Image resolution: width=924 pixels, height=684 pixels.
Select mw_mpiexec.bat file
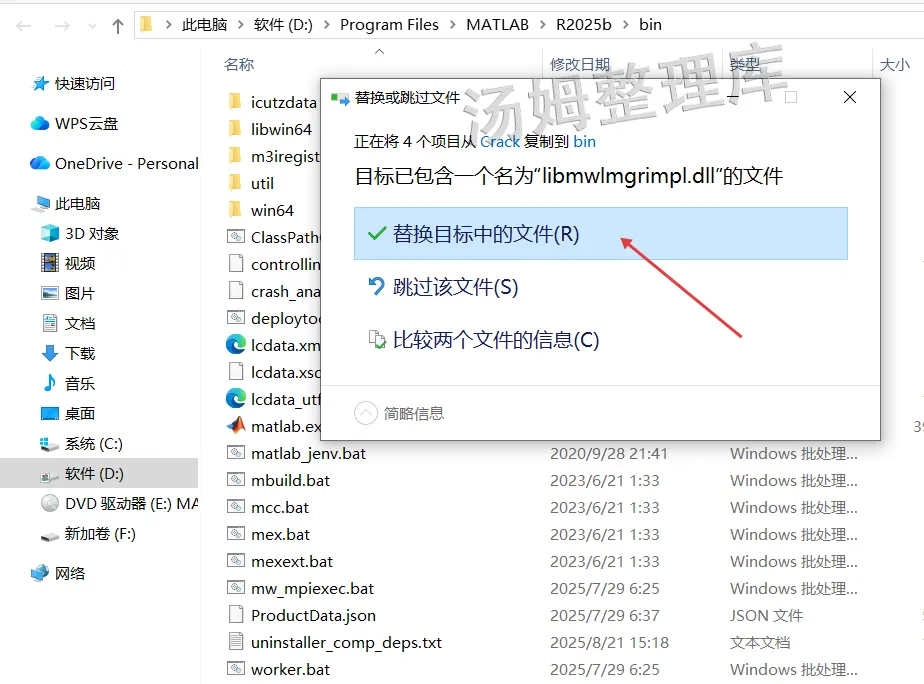pos(312,589)
